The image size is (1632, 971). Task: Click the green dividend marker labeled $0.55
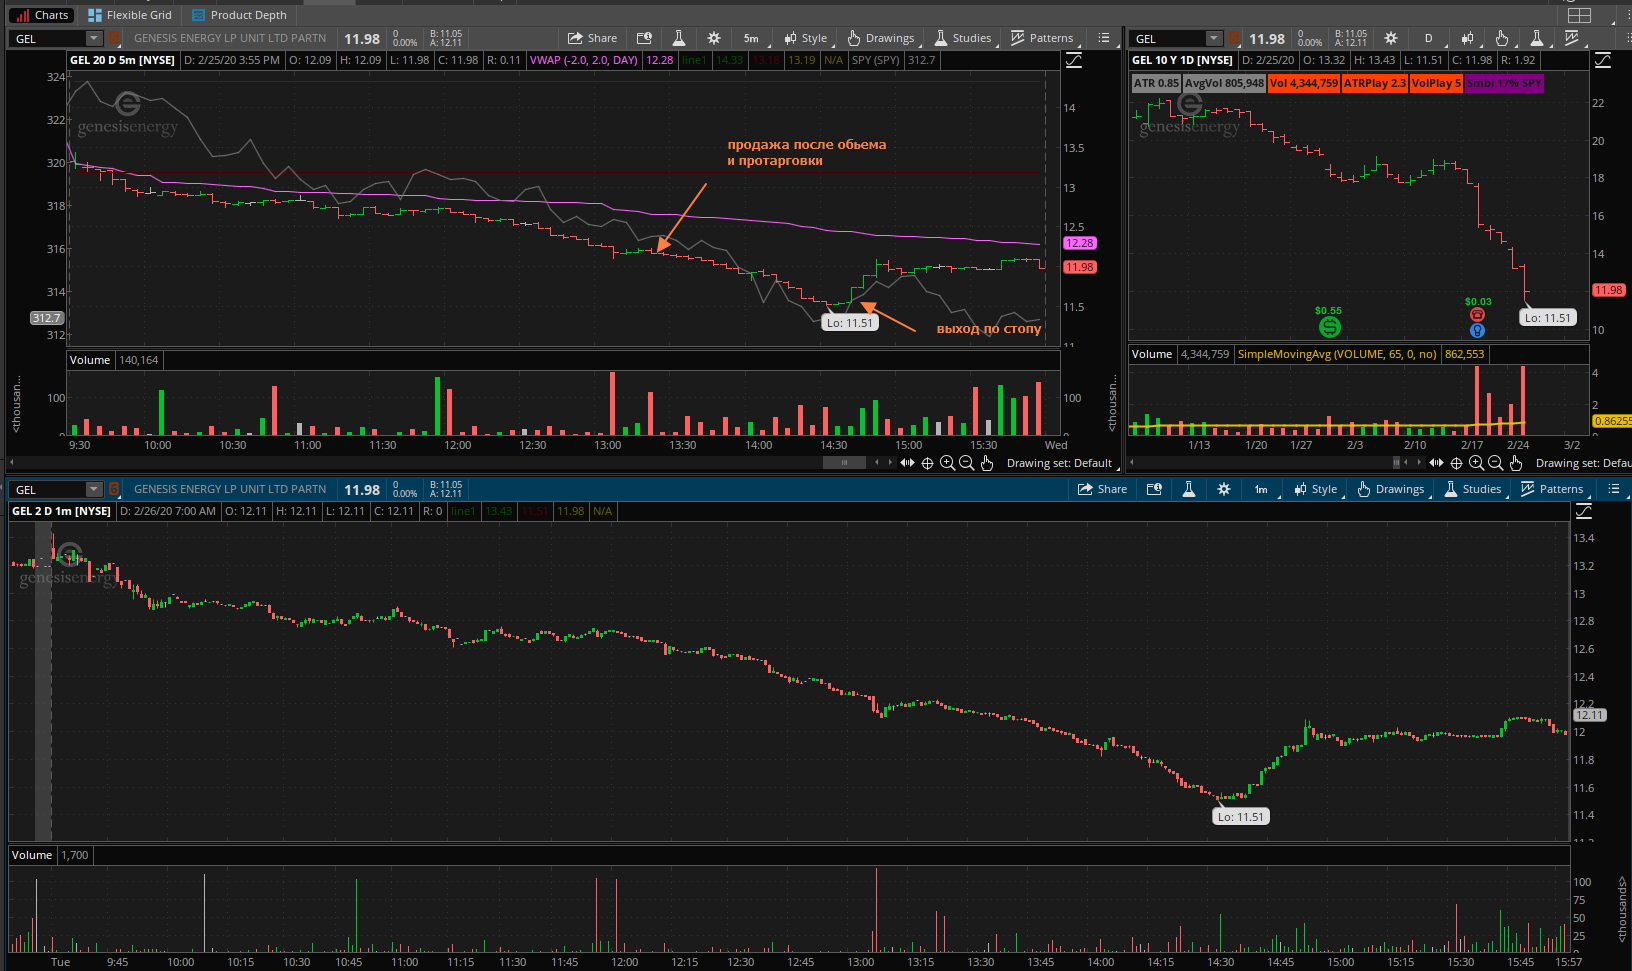[x=1329, y=327]
